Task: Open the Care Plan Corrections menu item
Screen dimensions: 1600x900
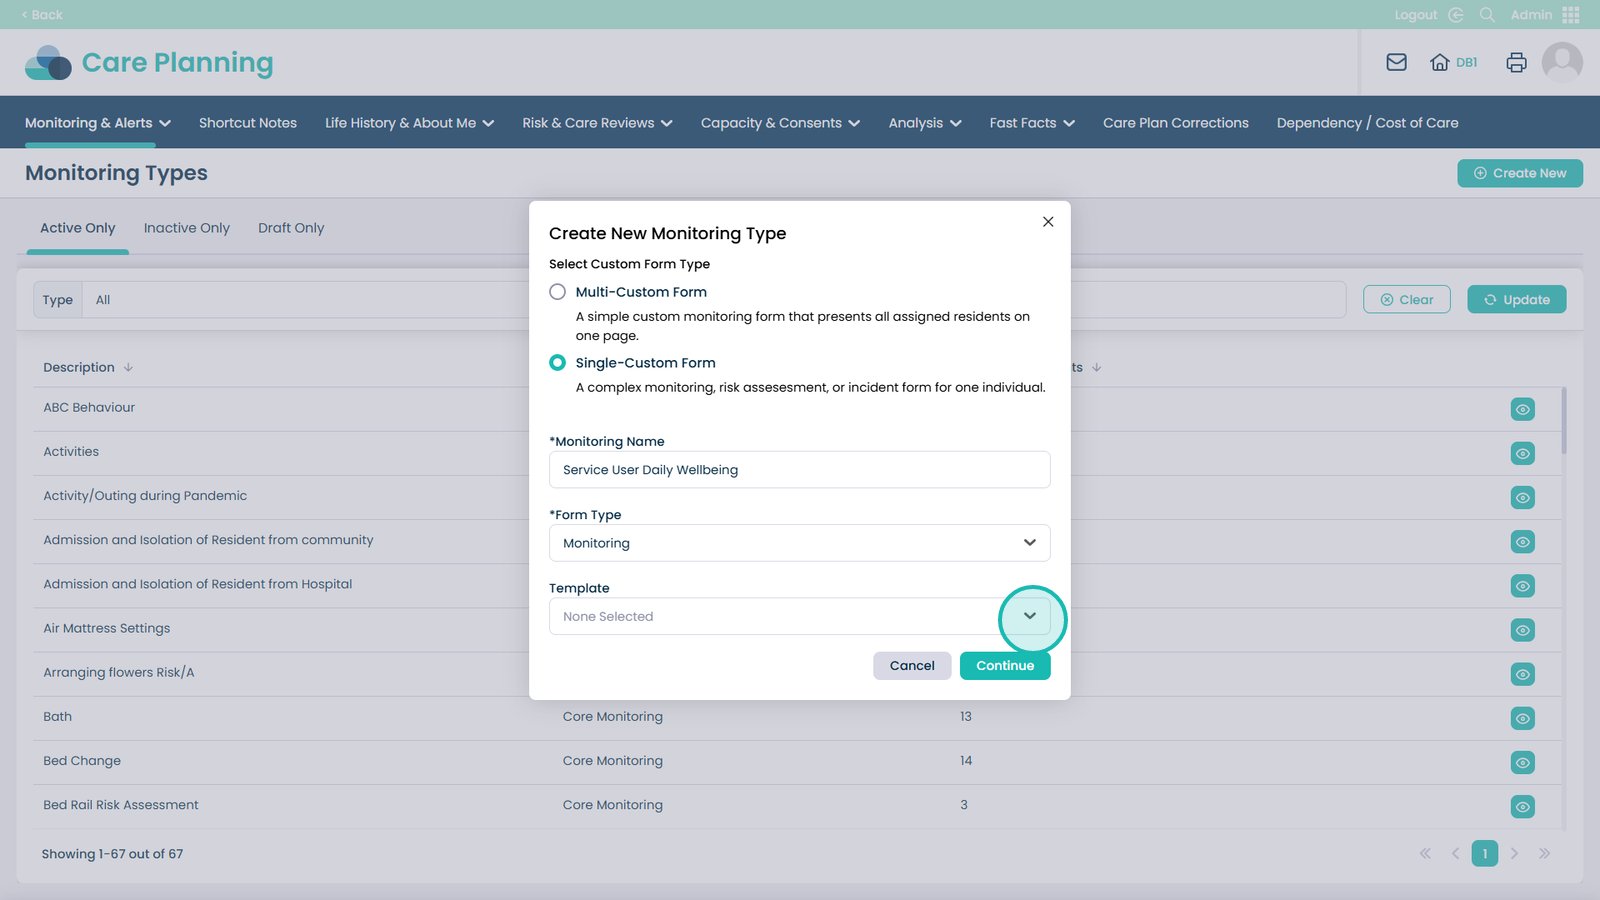Action: [1175, 123]
